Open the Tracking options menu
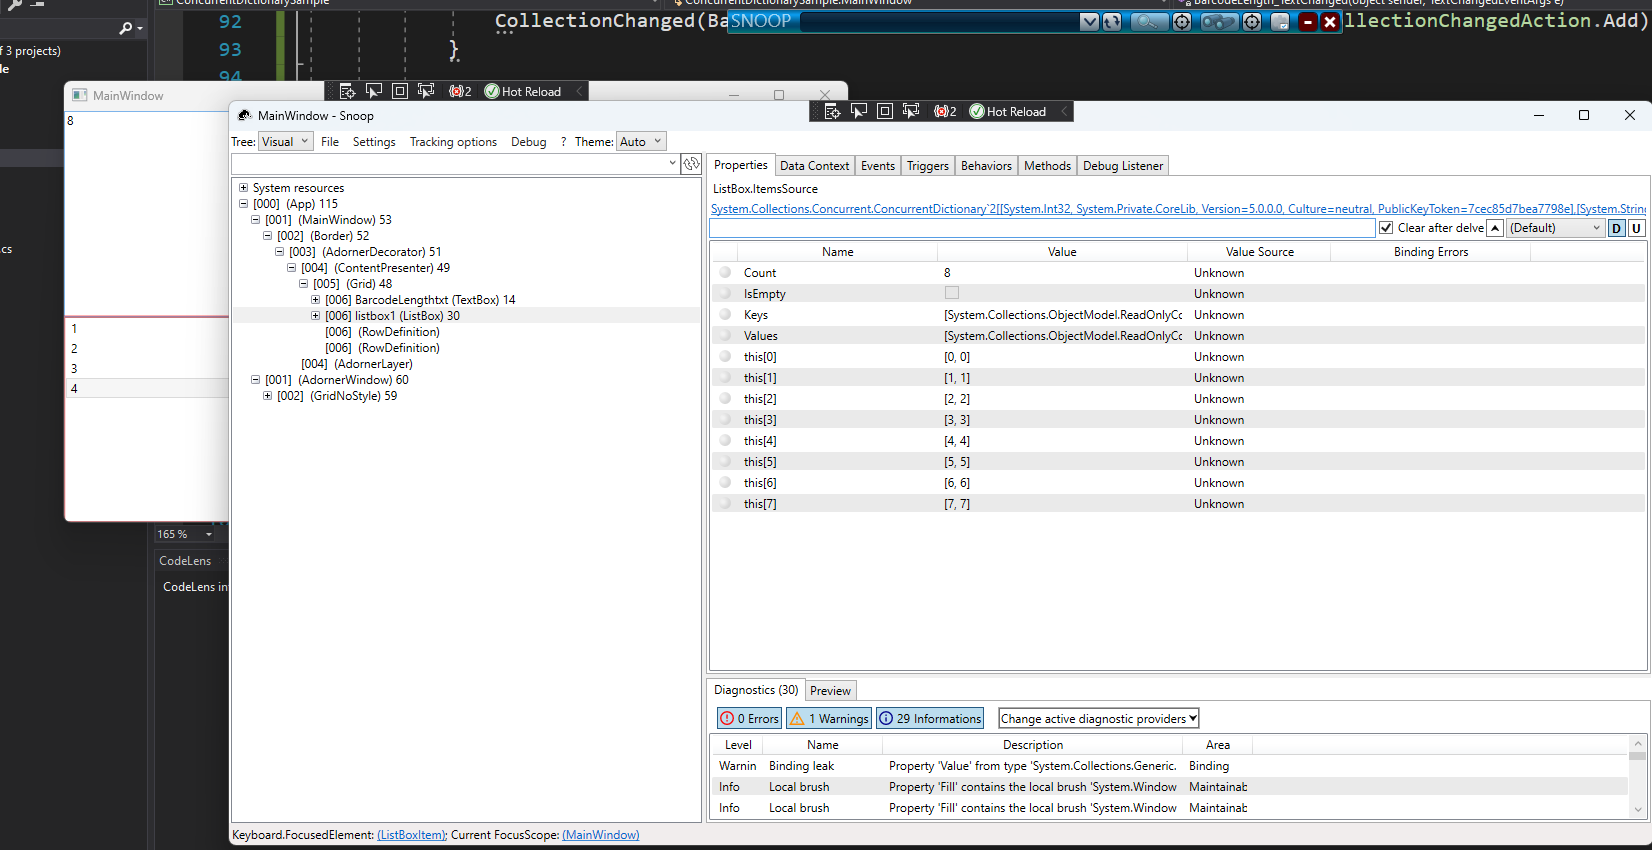Image resolution: width=1652 pixels, height=850 pixels. pos(453,142)
